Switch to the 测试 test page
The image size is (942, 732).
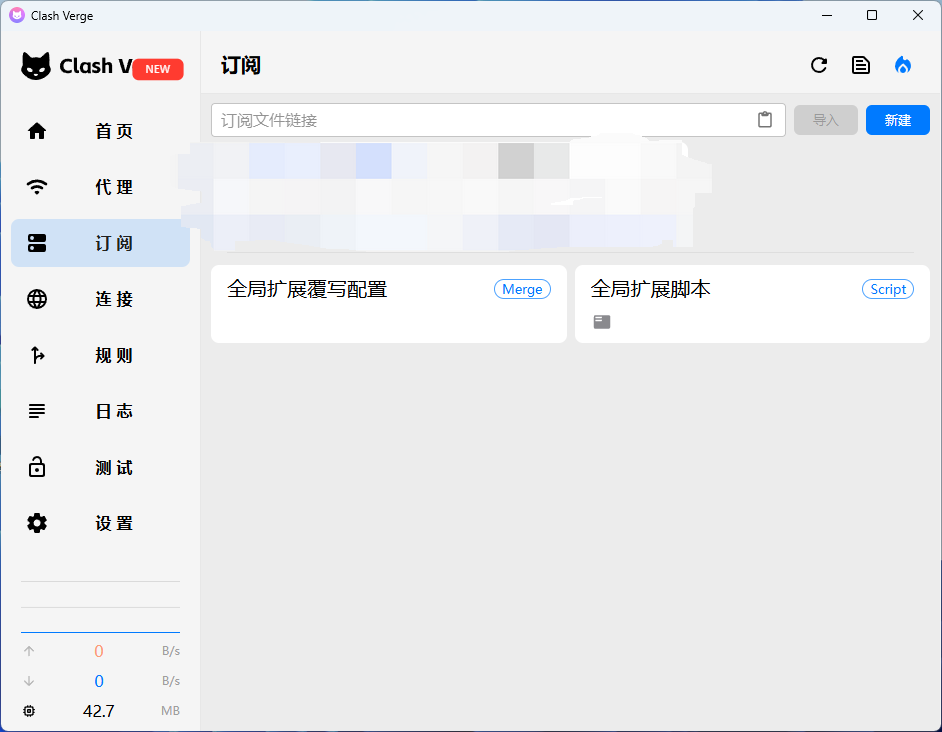coord(100,467)
